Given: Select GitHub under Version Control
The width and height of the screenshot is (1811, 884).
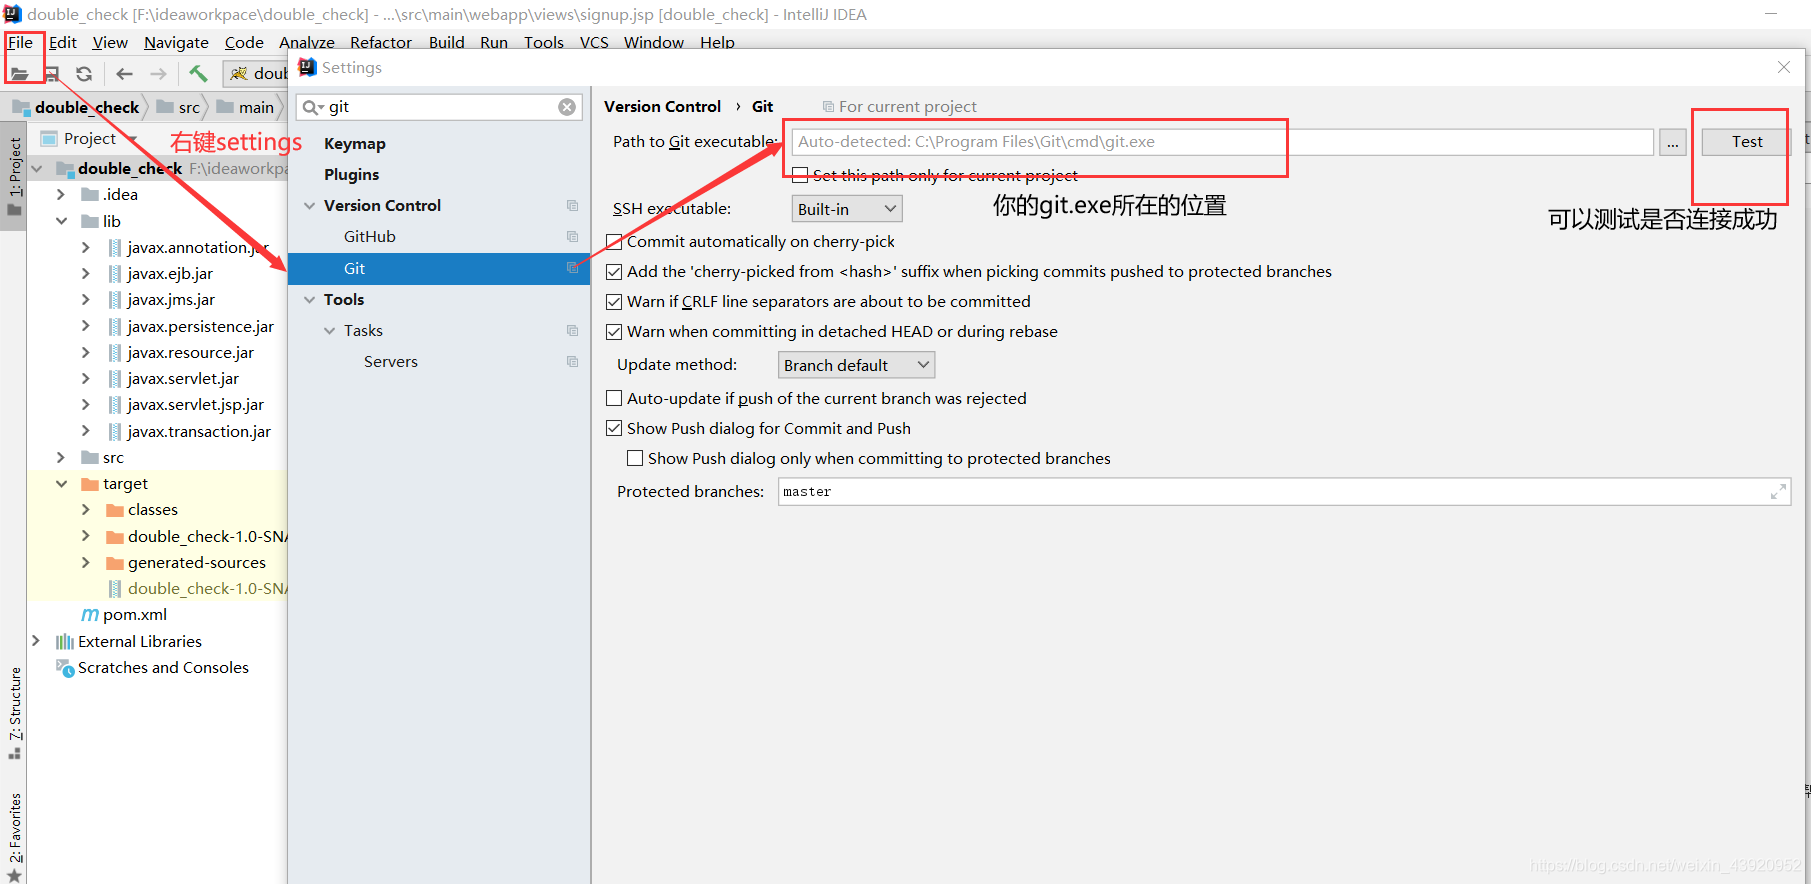Looking at the screenshot, I should (x=370, y=236).
